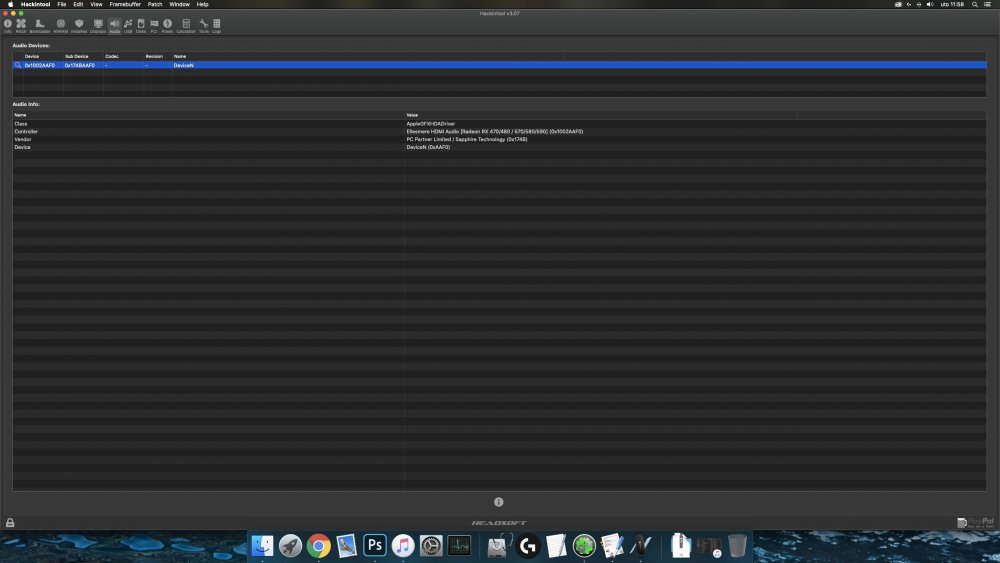Open Google Chrome from the Dock
Image resolution: width=1000 pixels, height=563 pixels.
(x=318, y=546)
